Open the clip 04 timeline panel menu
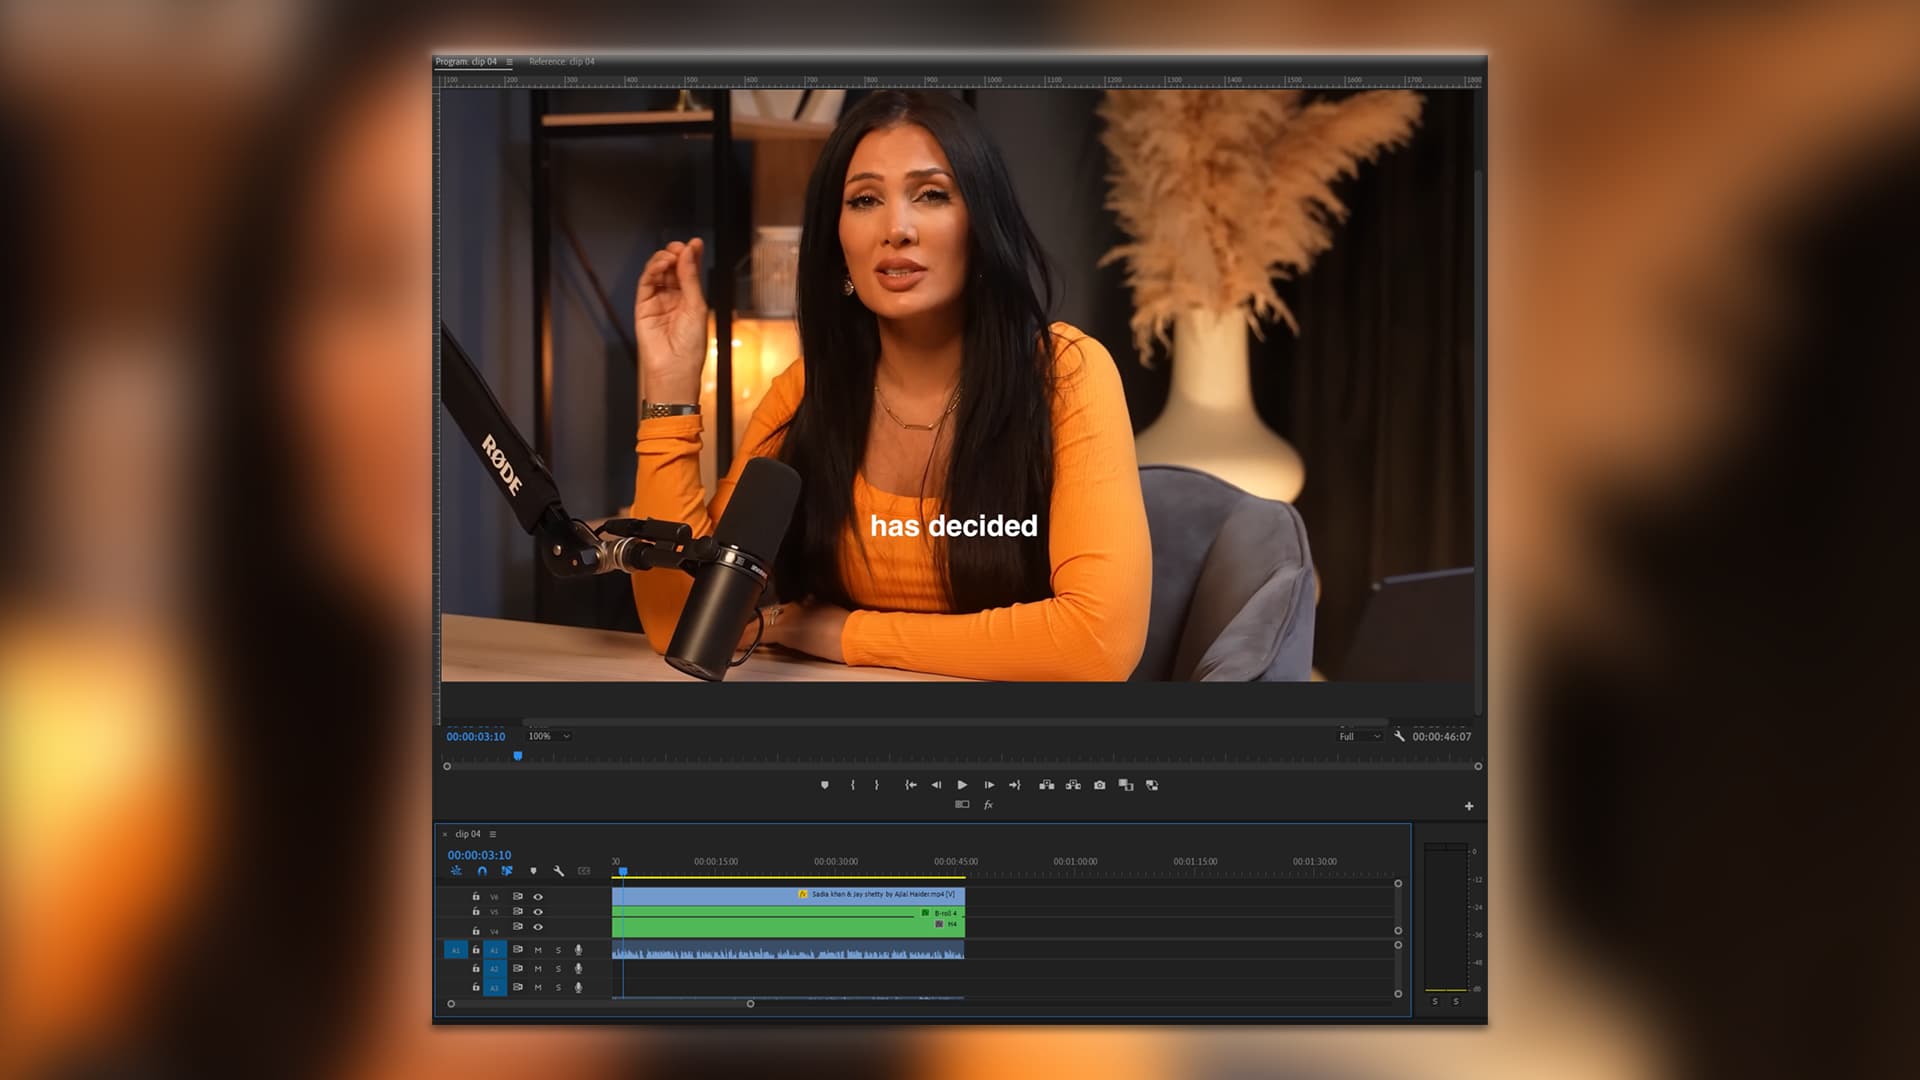Viewport: 1920px width, 1080px height. tap(493, 834)
